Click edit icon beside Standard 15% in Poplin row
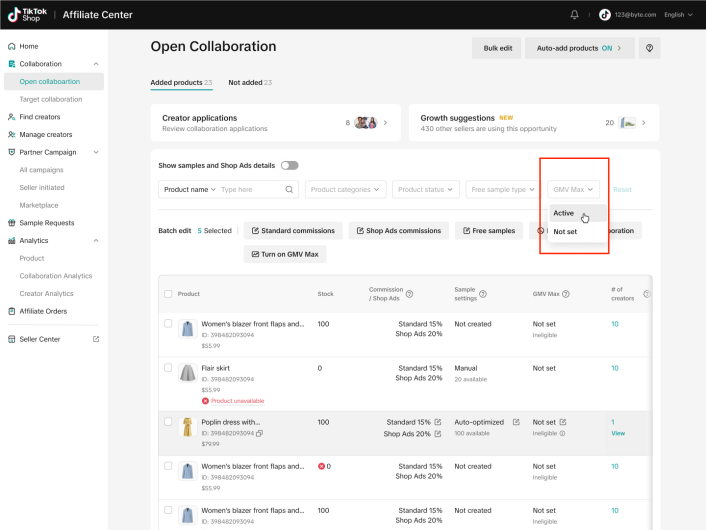The image size is (707, 530). pos(438,422)
